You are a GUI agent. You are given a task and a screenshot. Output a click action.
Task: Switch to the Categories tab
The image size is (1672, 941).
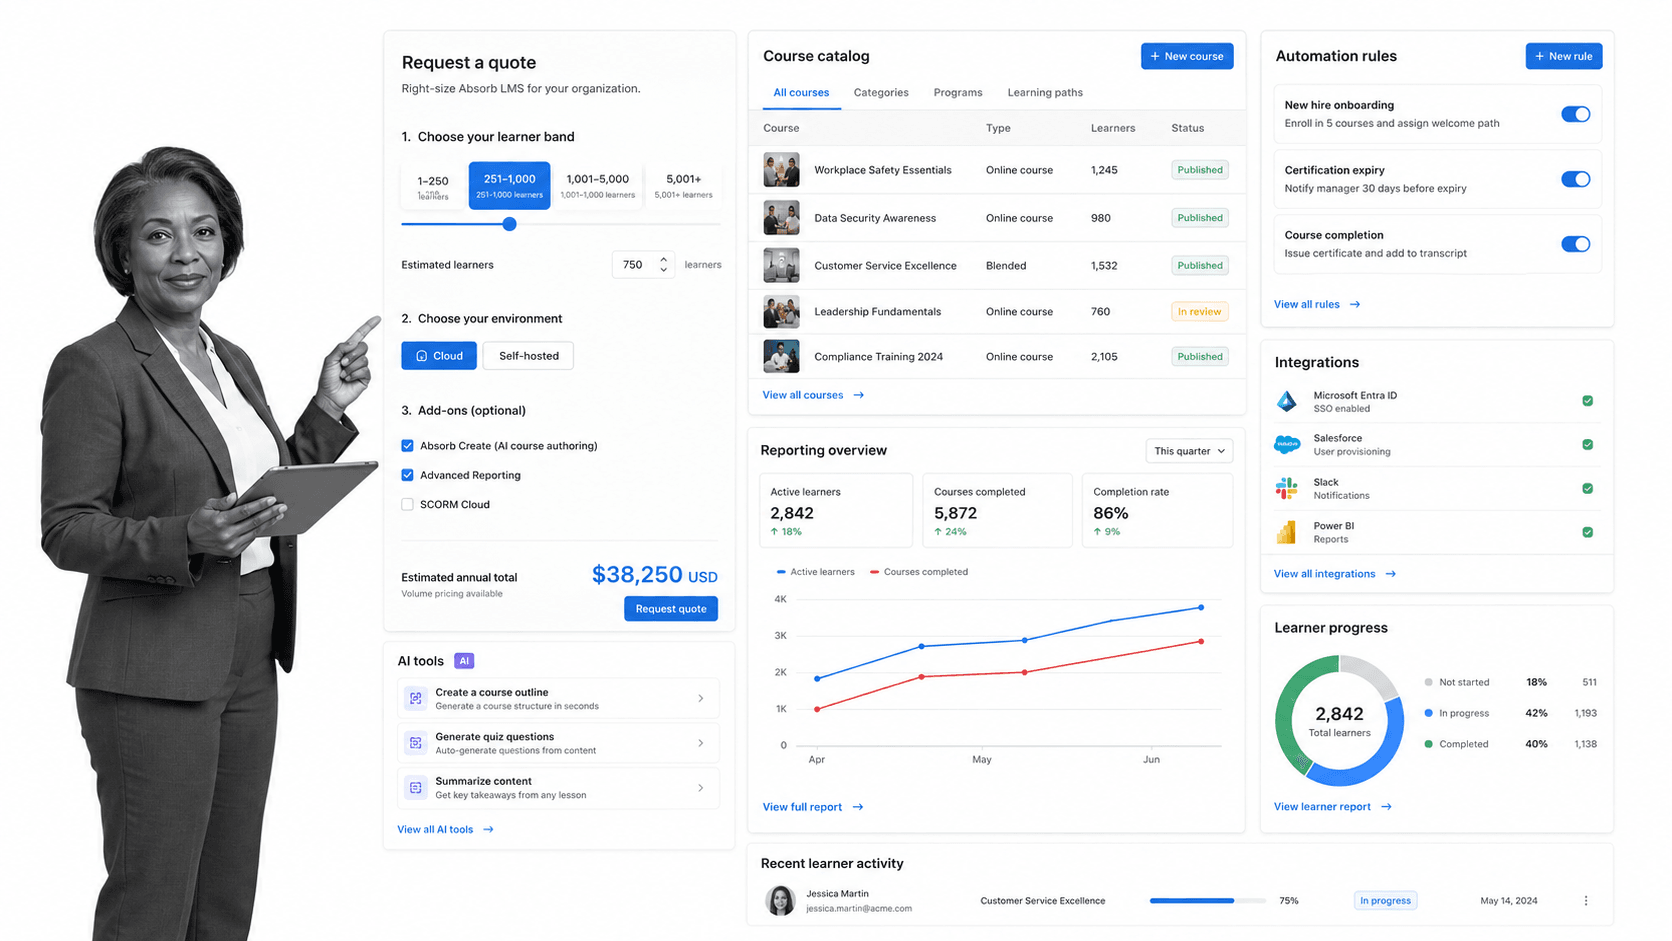(x=881, y=93)
